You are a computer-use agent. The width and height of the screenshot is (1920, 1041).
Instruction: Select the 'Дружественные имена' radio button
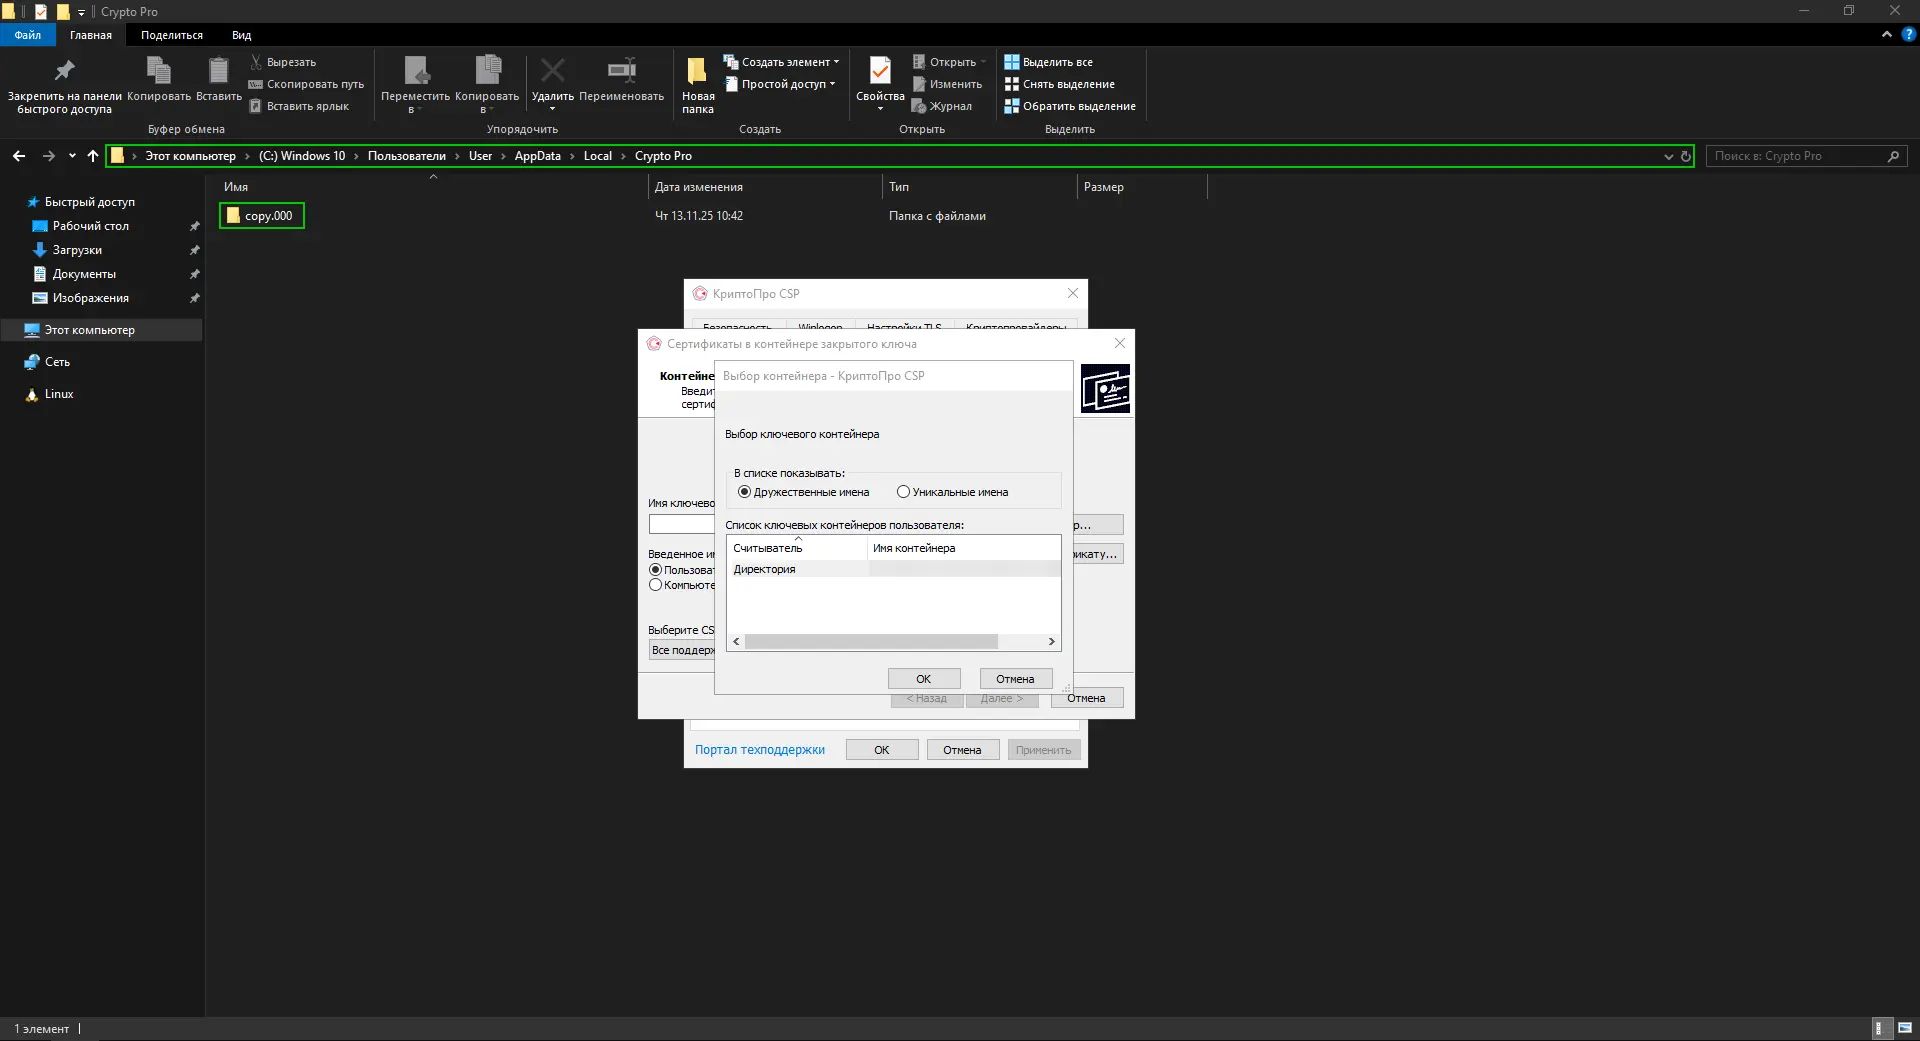pos(744,492)
